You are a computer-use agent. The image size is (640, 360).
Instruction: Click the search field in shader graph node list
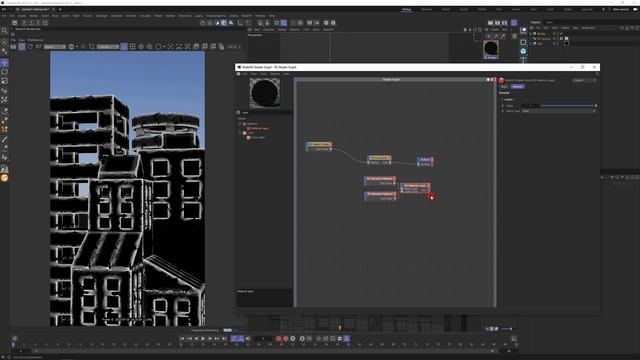[267, 113]
